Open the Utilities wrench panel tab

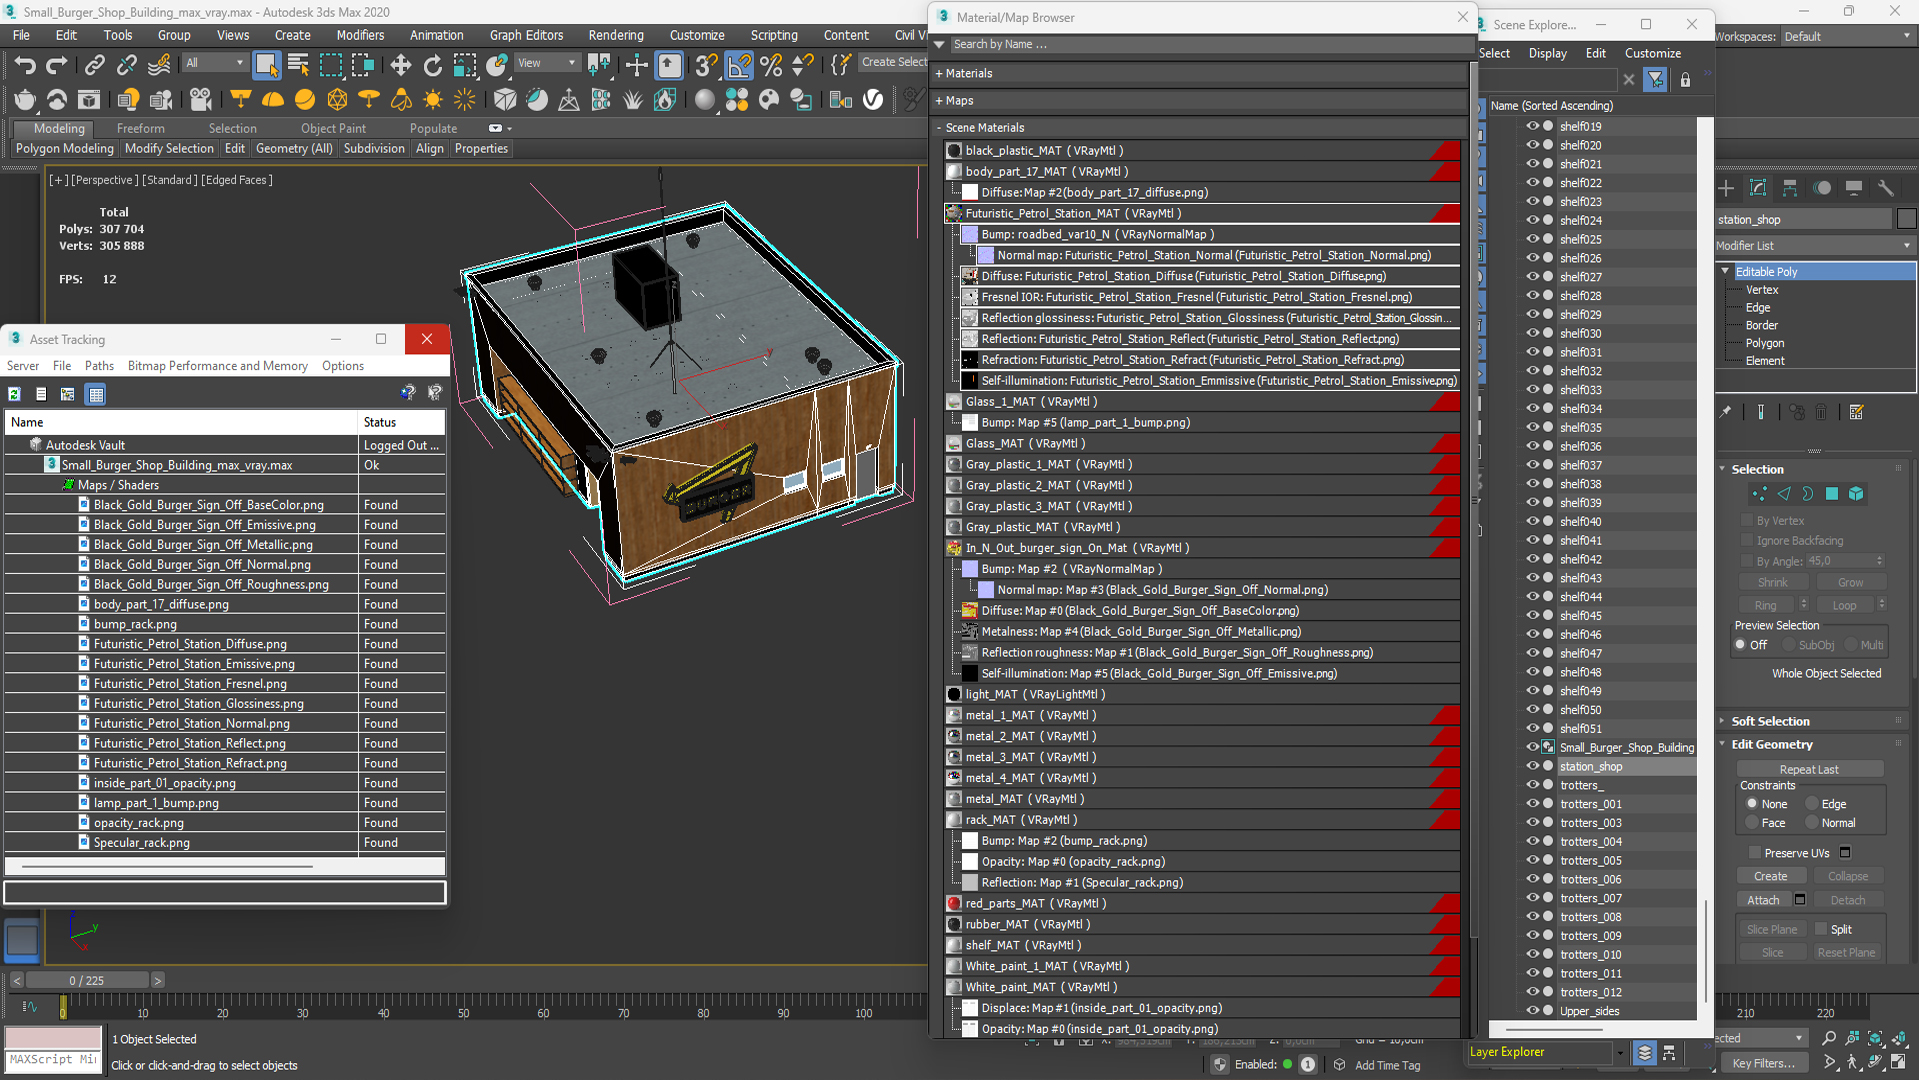coord(1886,188)
